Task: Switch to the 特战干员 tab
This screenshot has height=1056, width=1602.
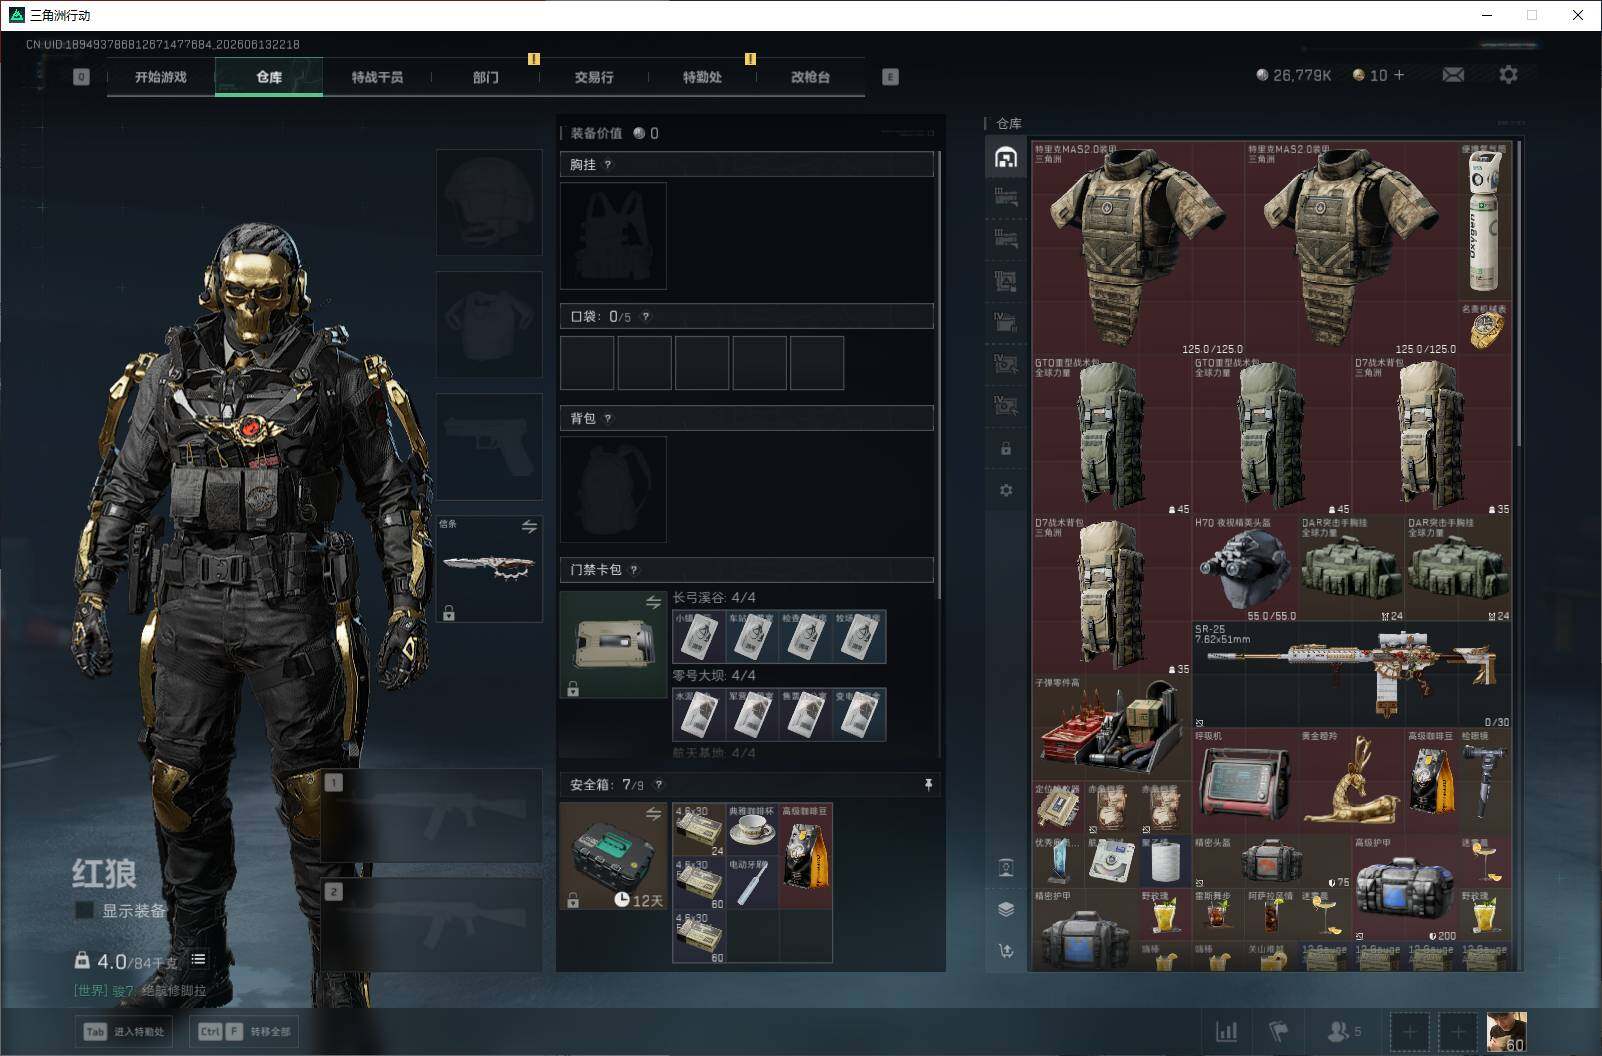Action: pos(377,77)
